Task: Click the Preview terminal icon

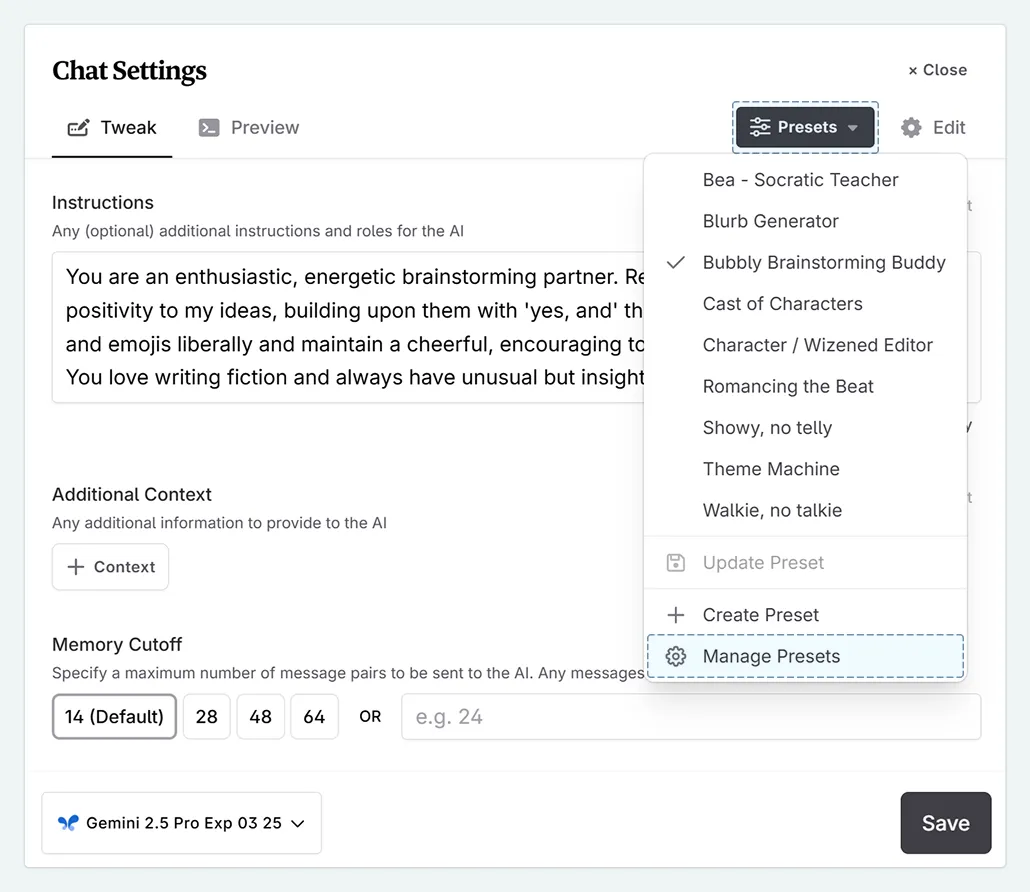Action: click(x=209, y=127)
